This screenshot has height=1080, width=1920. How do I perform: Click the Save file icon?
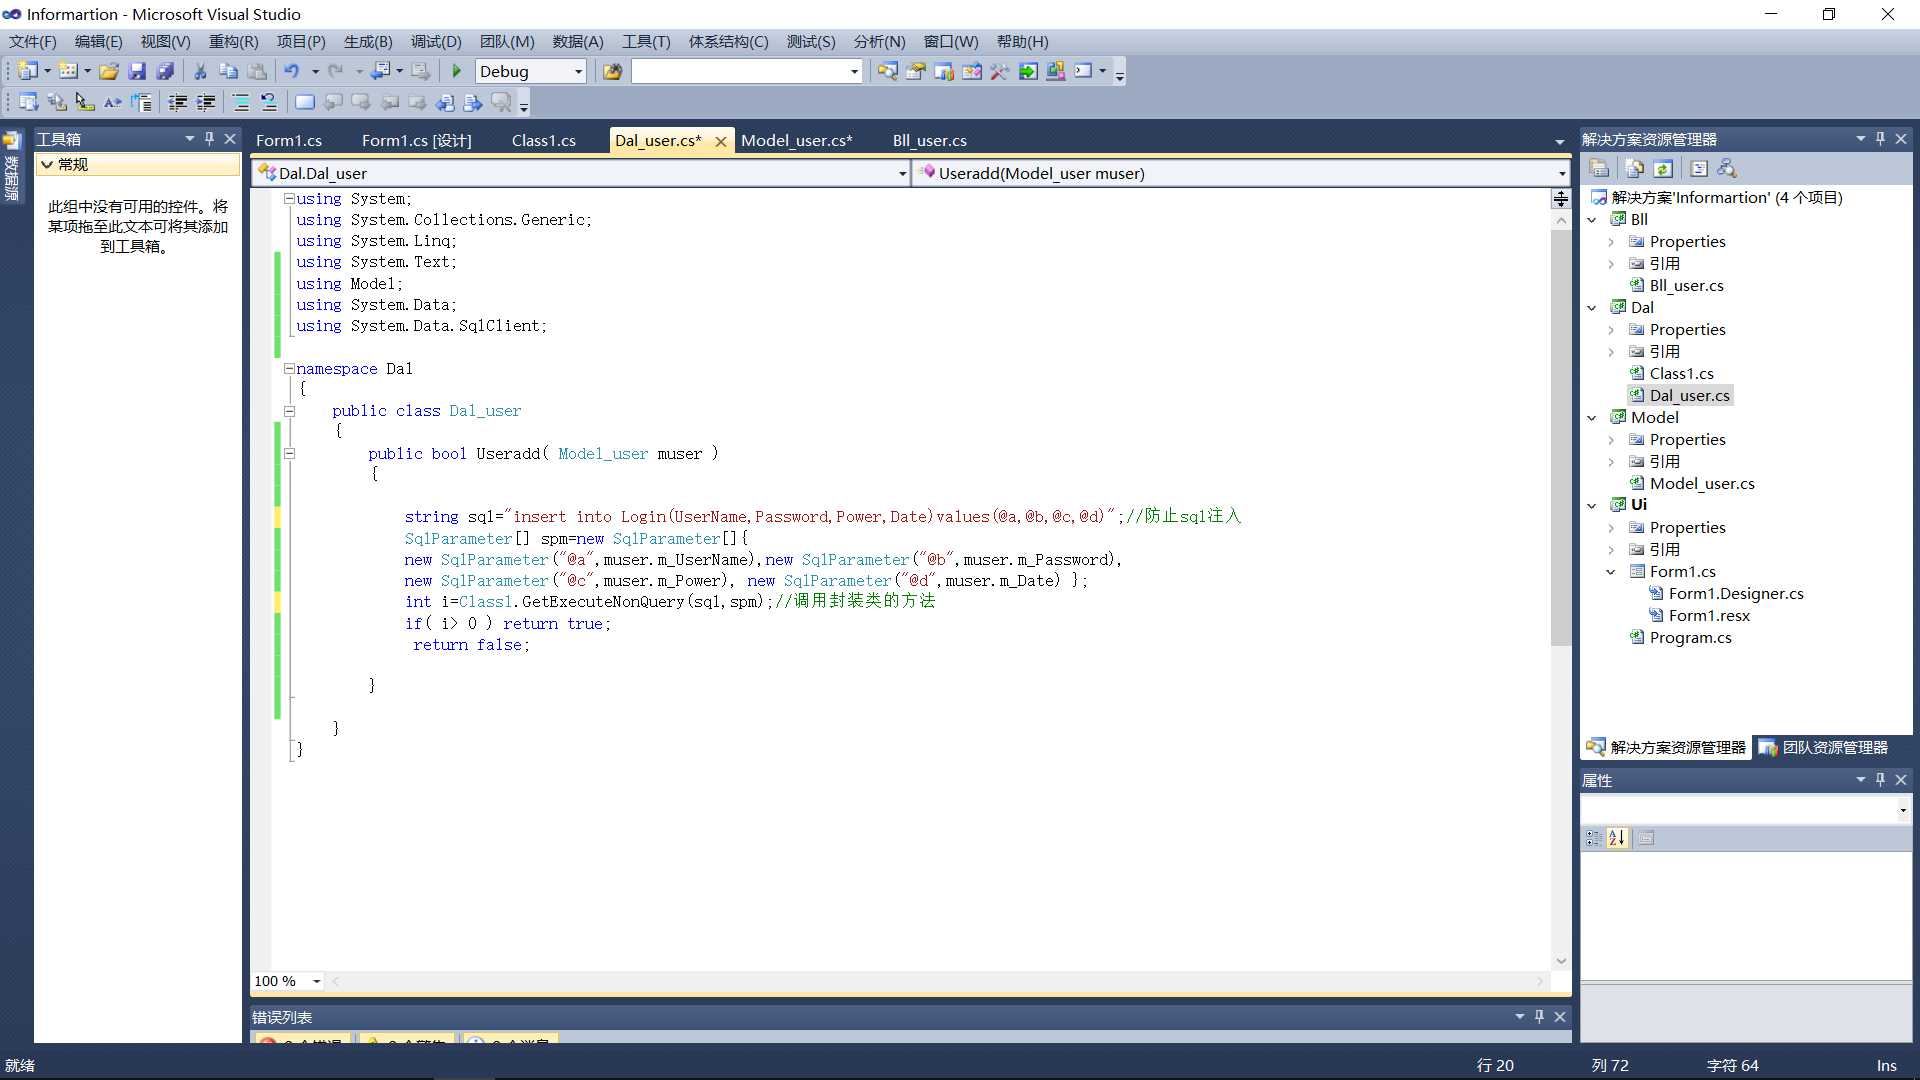point(137,71)
